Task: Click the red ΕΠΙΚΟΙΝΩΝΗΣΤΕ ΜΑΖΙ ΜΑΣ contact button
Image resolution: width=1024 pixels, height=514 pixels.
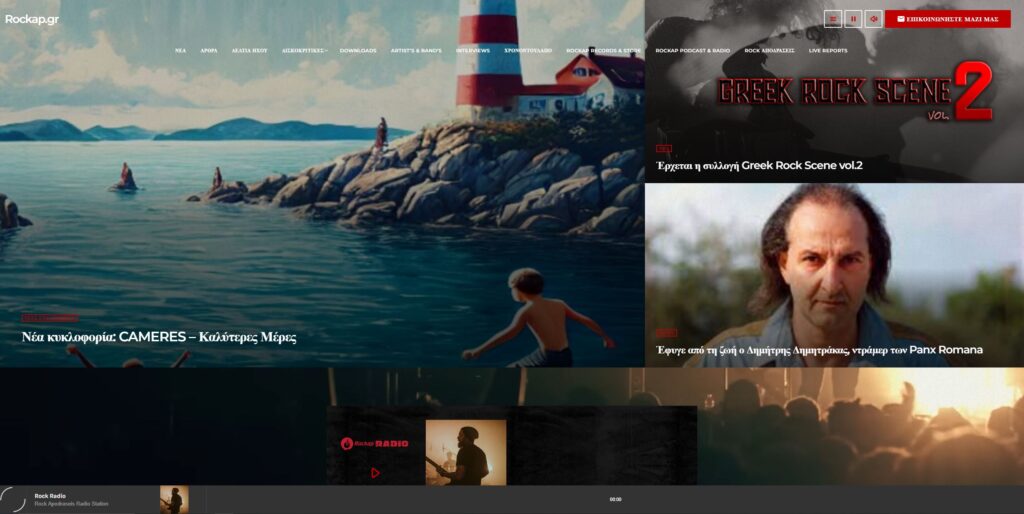Action: point(948,19)
